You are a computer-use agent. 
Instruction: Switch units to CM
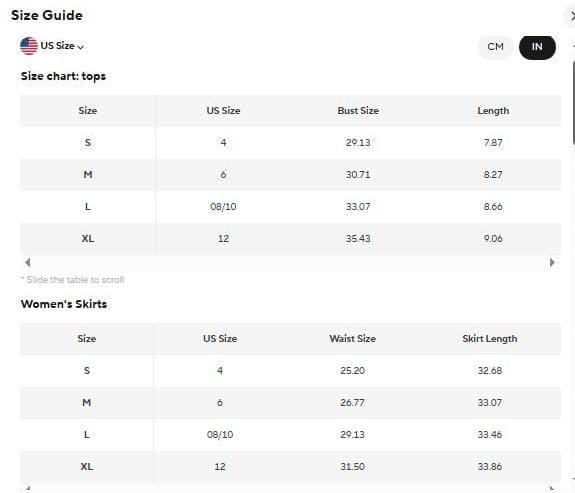click(x=495, y=47)
